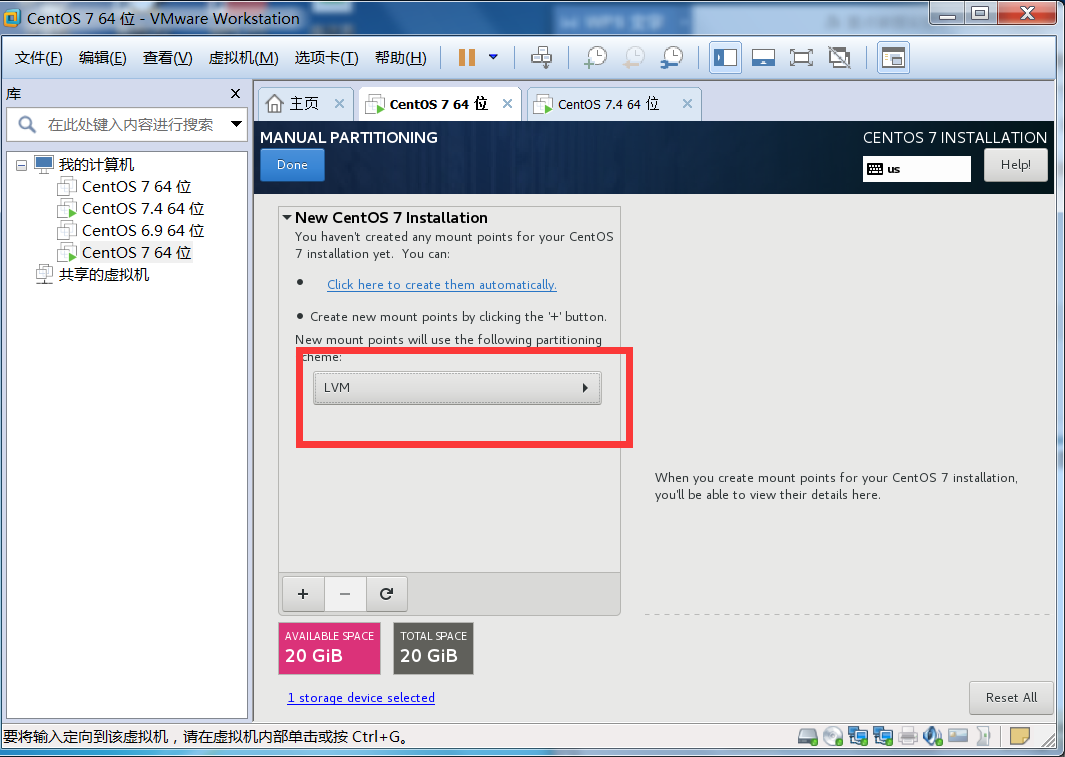Switch to the 主页 home tab
The width and height of the screenshot is (1065, 757).
point(304,104)
